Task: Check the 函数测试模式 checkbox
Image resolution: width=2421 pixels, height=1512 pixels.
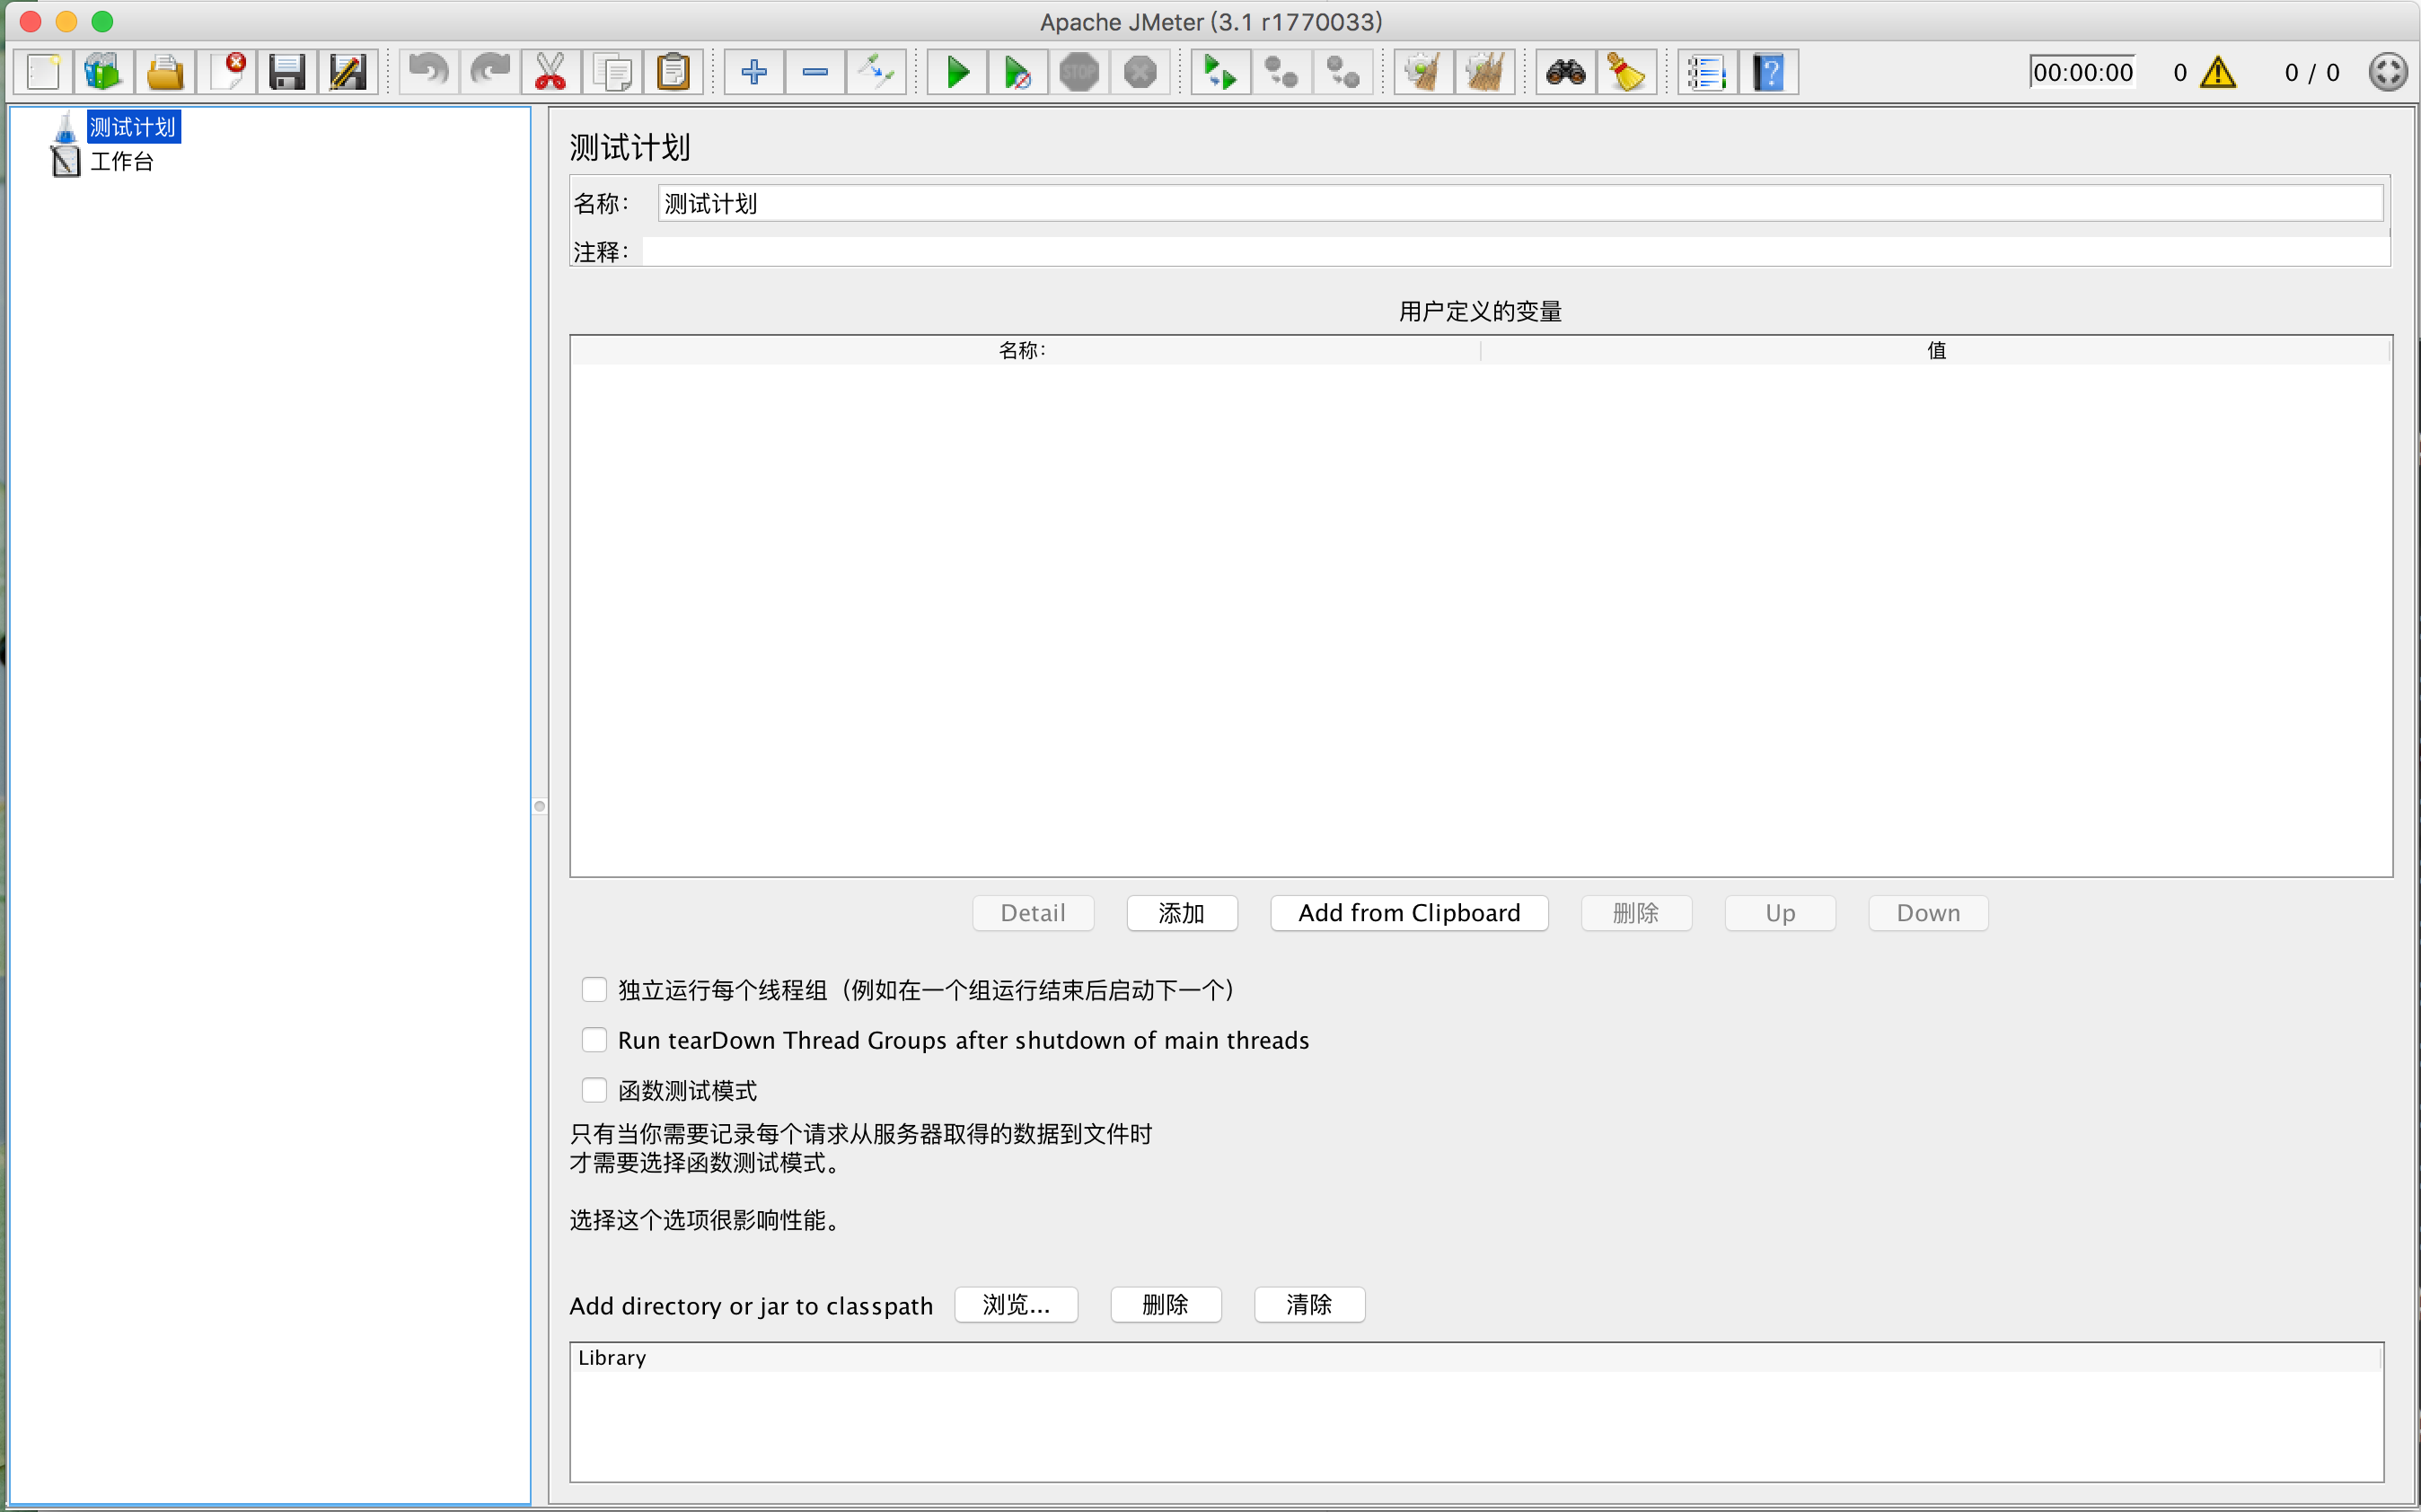Action: pos(594,1090)
